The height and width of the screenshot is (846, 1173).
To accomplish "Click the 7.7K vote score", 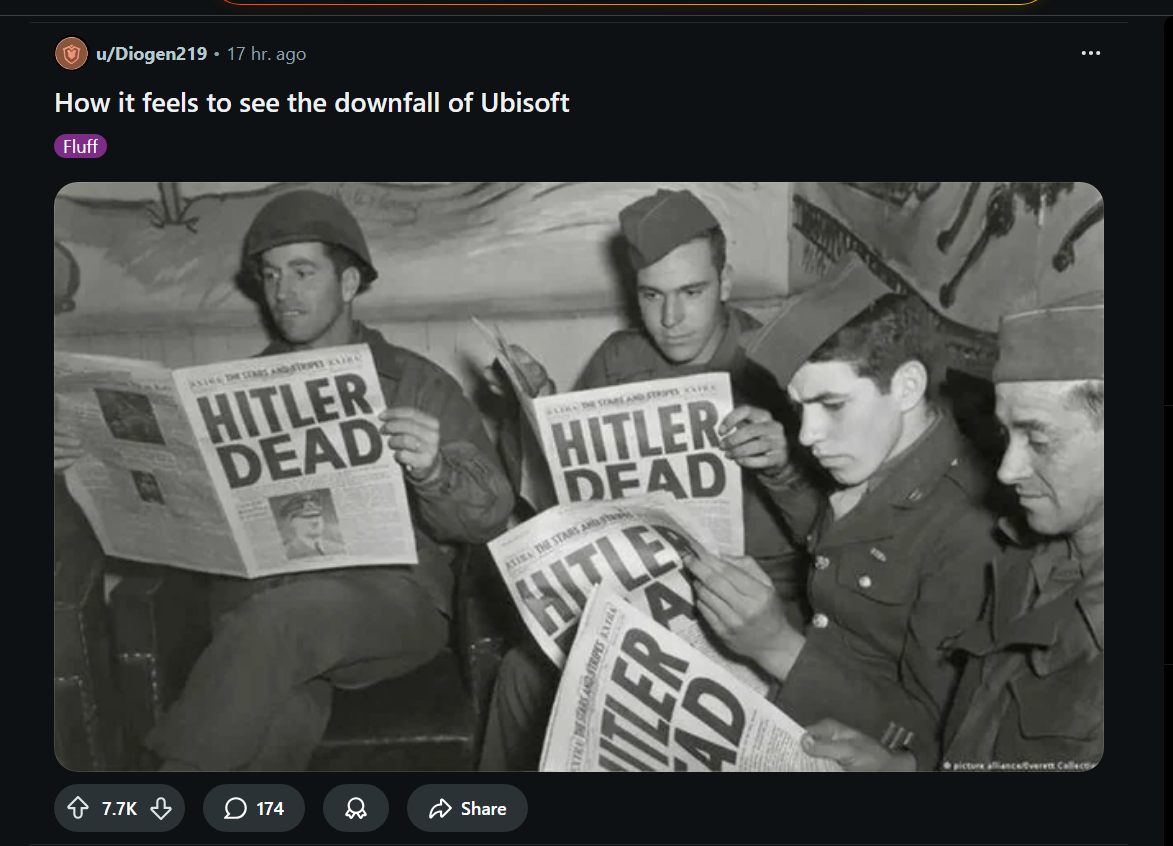I will [x=119, y=809].
